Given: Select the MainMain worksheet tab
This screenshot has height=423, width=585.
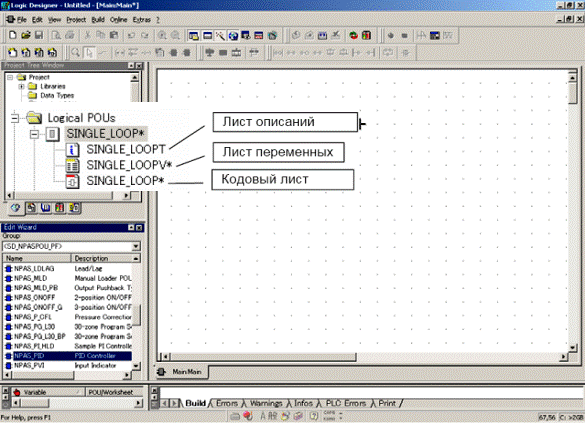Looking at the screenshot, I should tap(182, 372).
